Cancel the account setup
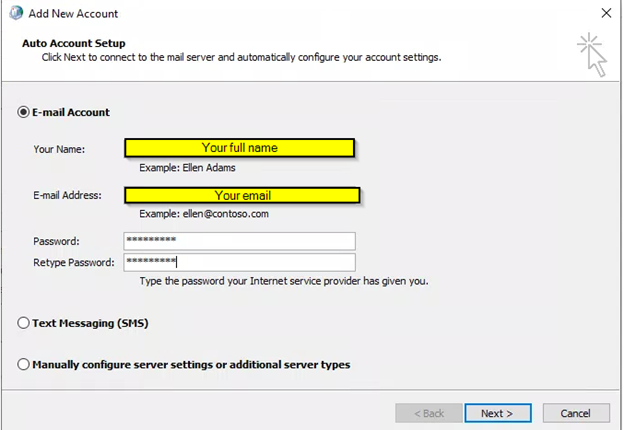Viewport: 624px width, 430px height. (574, 413)
